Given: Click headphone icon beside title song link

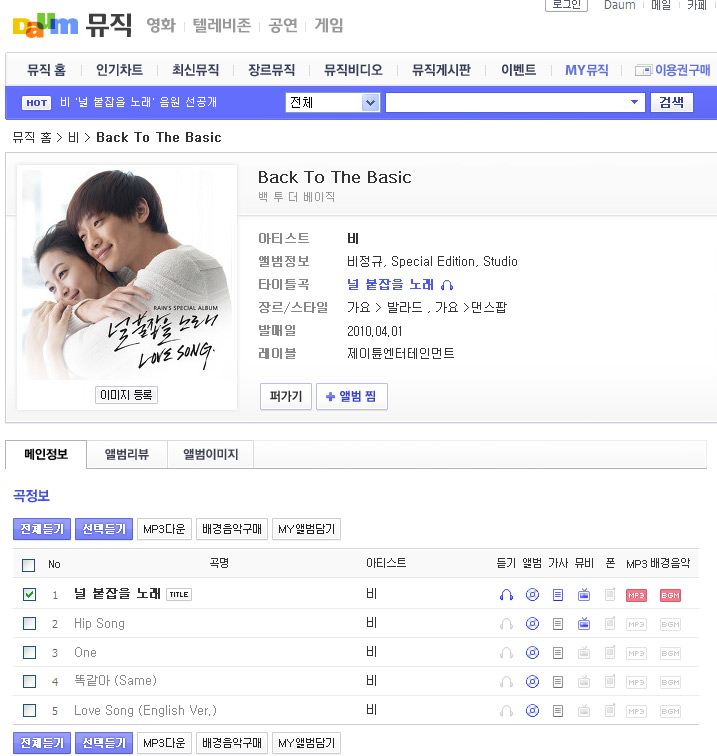Looking at the screenshot, I should tap(447, 285).
